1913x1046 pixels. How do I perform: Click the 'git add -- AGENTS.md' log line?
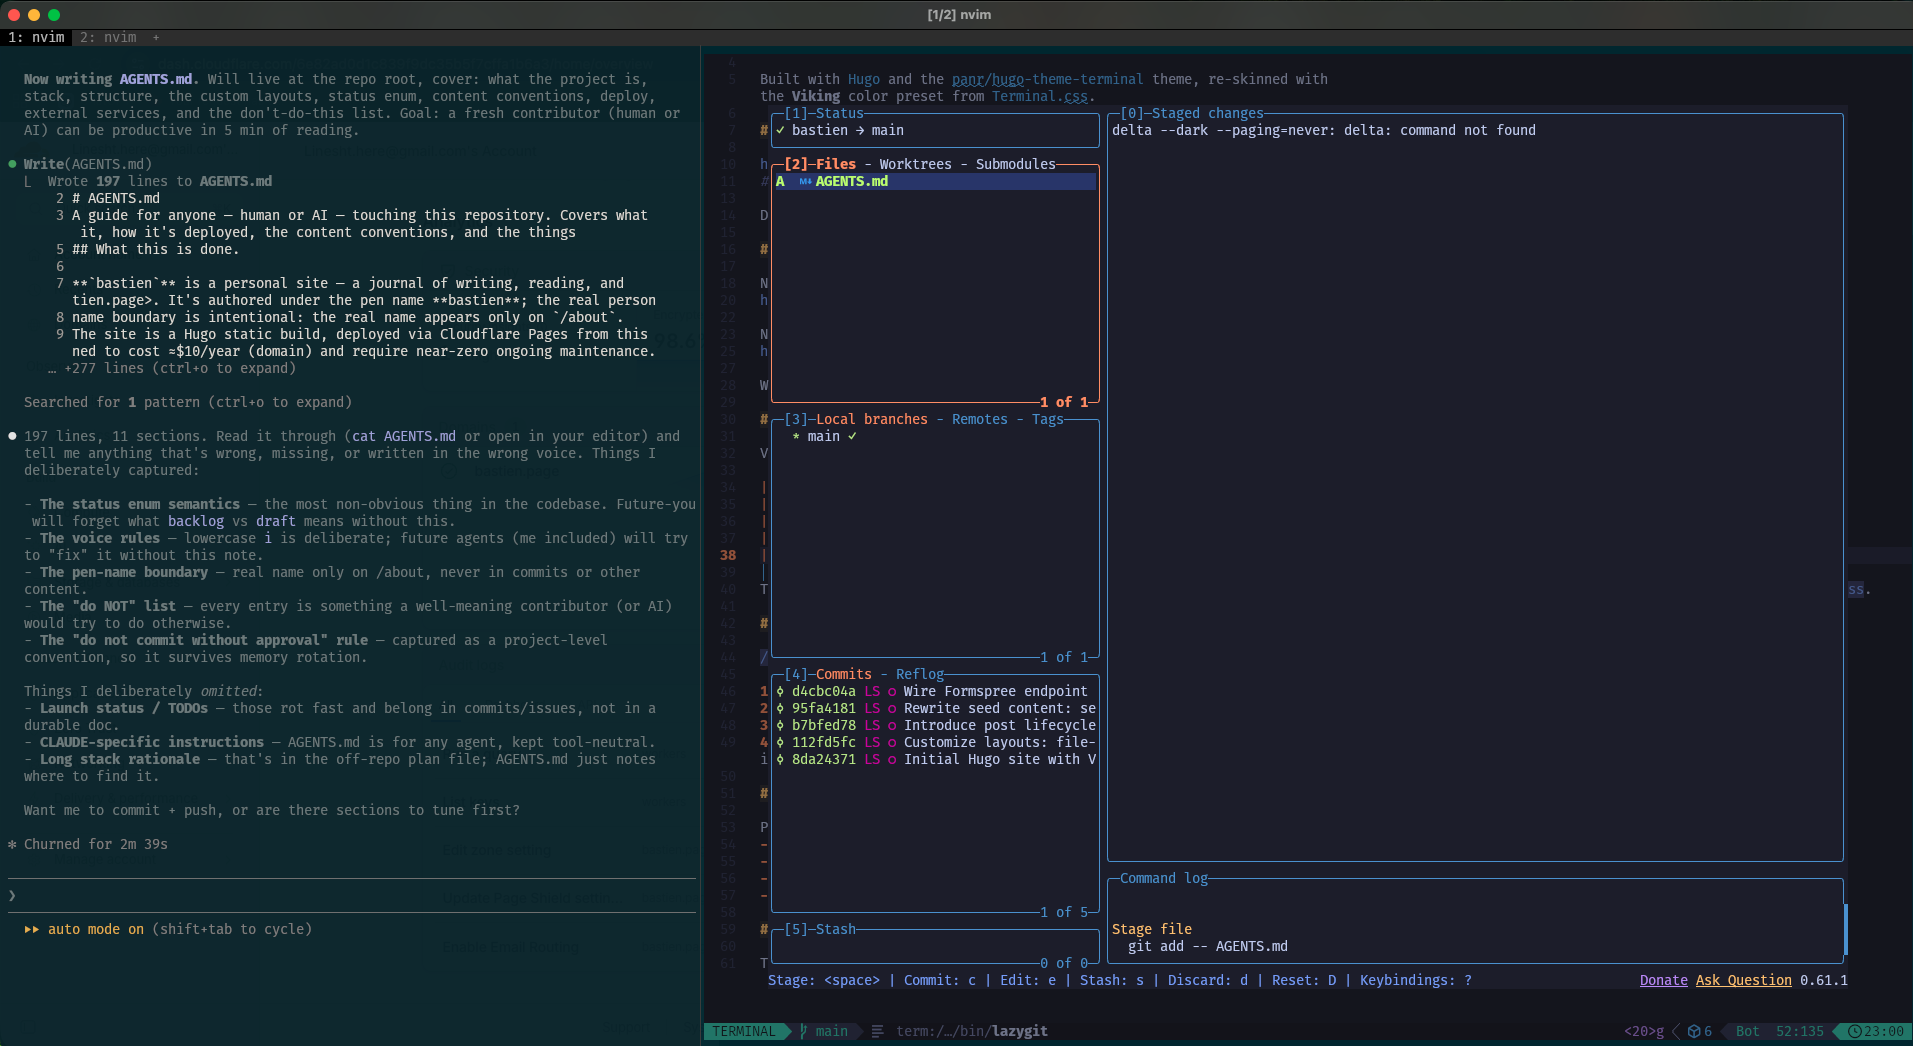(1207, 946)
